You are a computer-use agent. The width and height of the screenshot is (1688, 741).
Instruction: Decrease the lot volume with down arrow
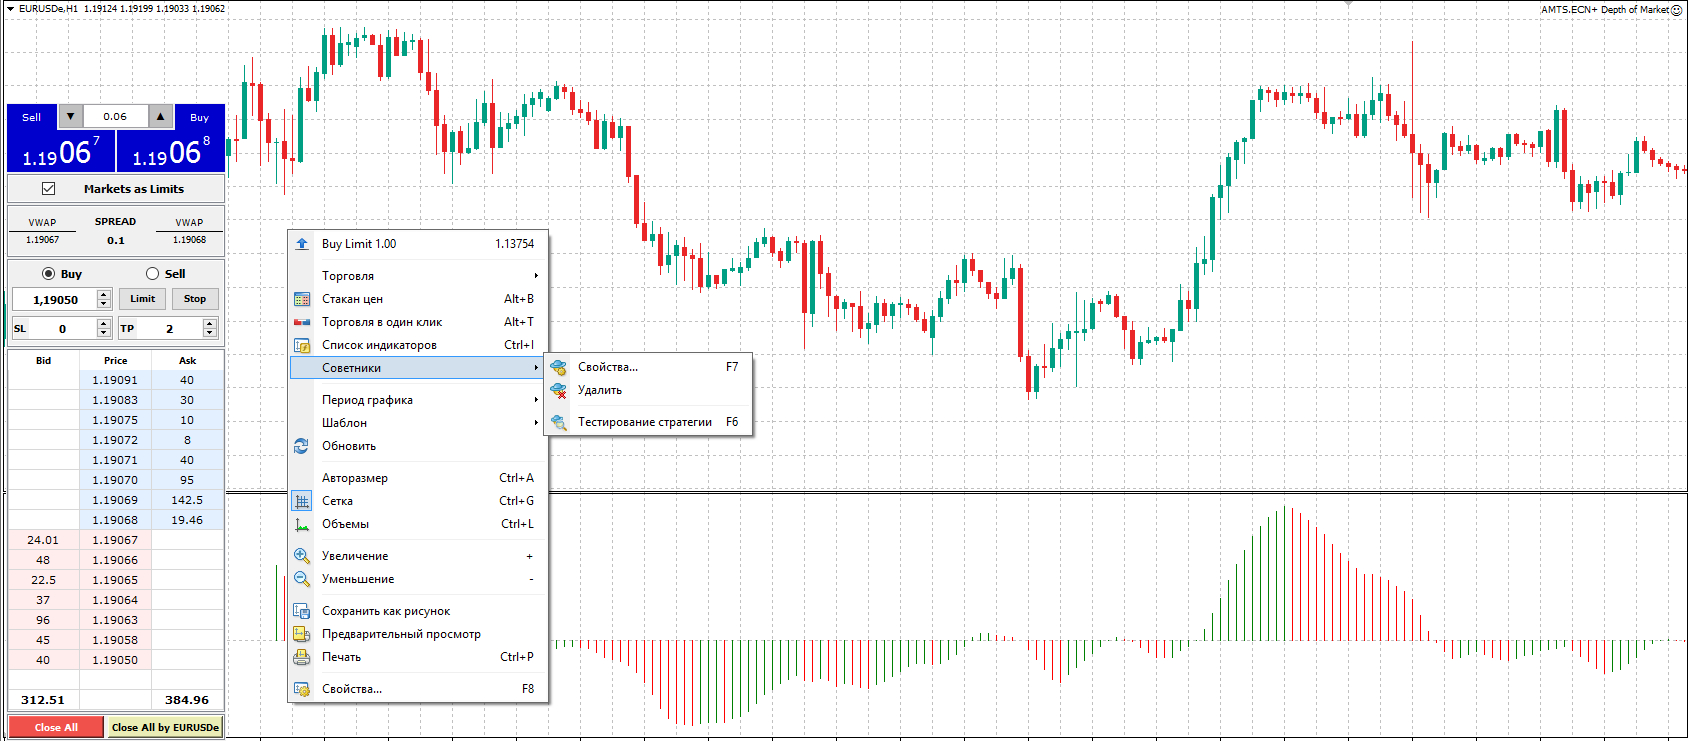pos(70,117)
